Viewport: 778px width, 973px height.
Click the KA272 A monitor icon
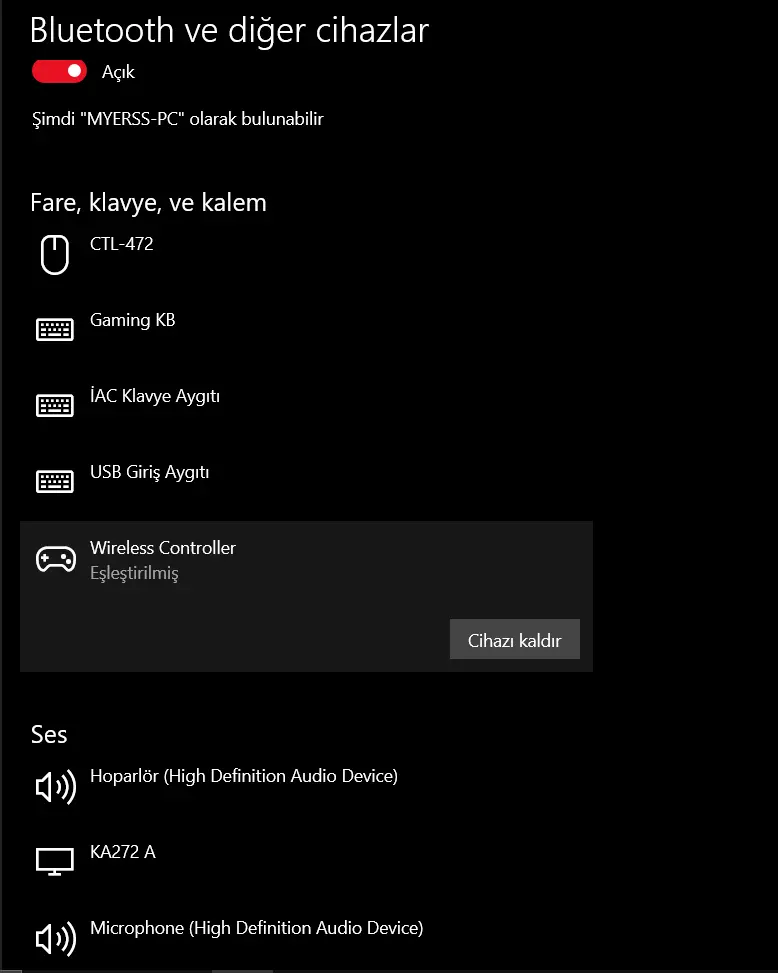55,861
